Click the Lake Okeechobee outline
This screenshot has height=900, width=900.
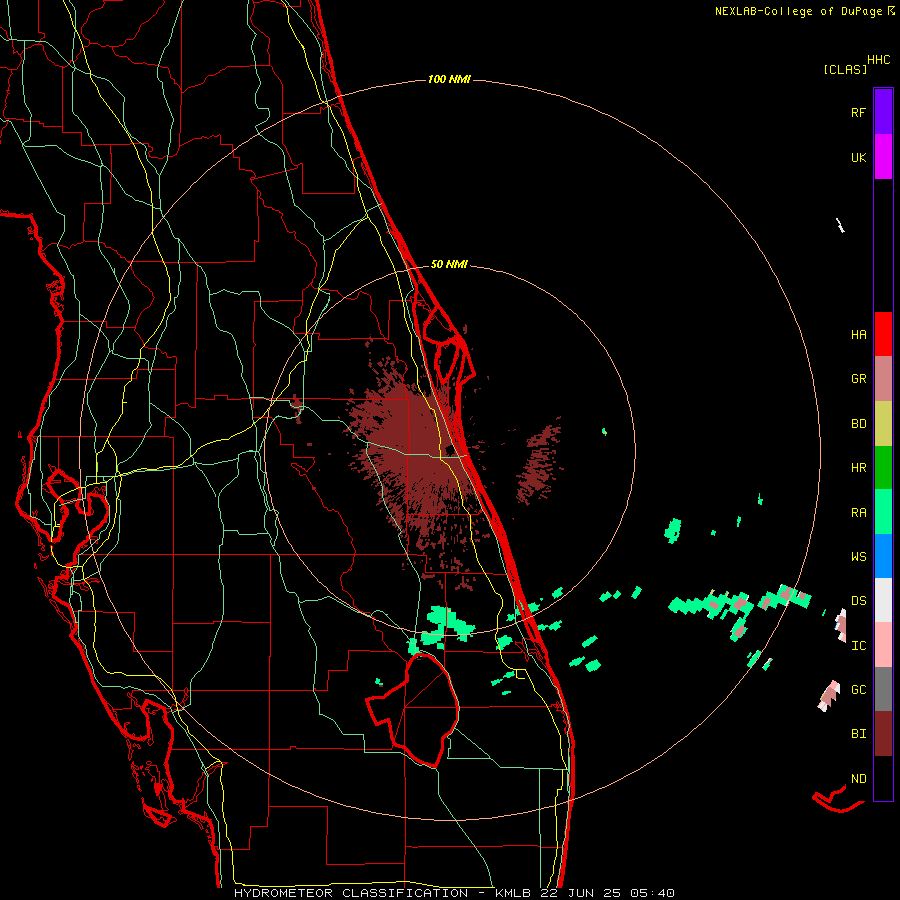click(x=413, y=711)
